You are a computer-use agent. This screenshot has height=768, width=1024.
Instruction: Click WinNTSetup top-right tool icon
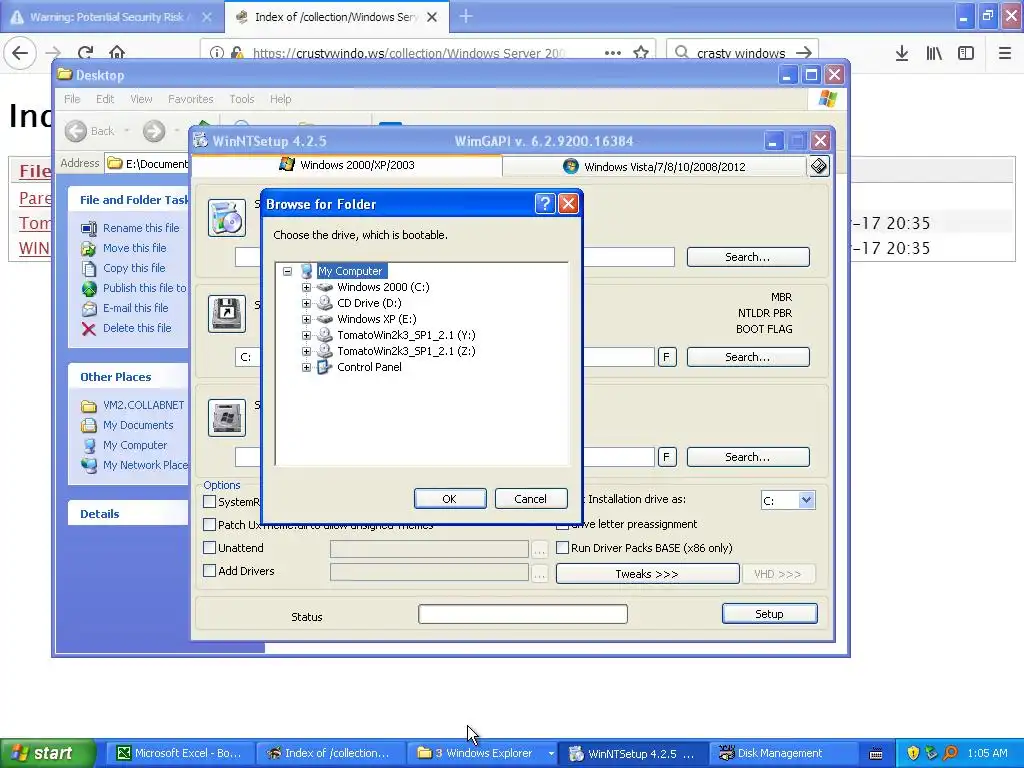(x=819, y=166)
